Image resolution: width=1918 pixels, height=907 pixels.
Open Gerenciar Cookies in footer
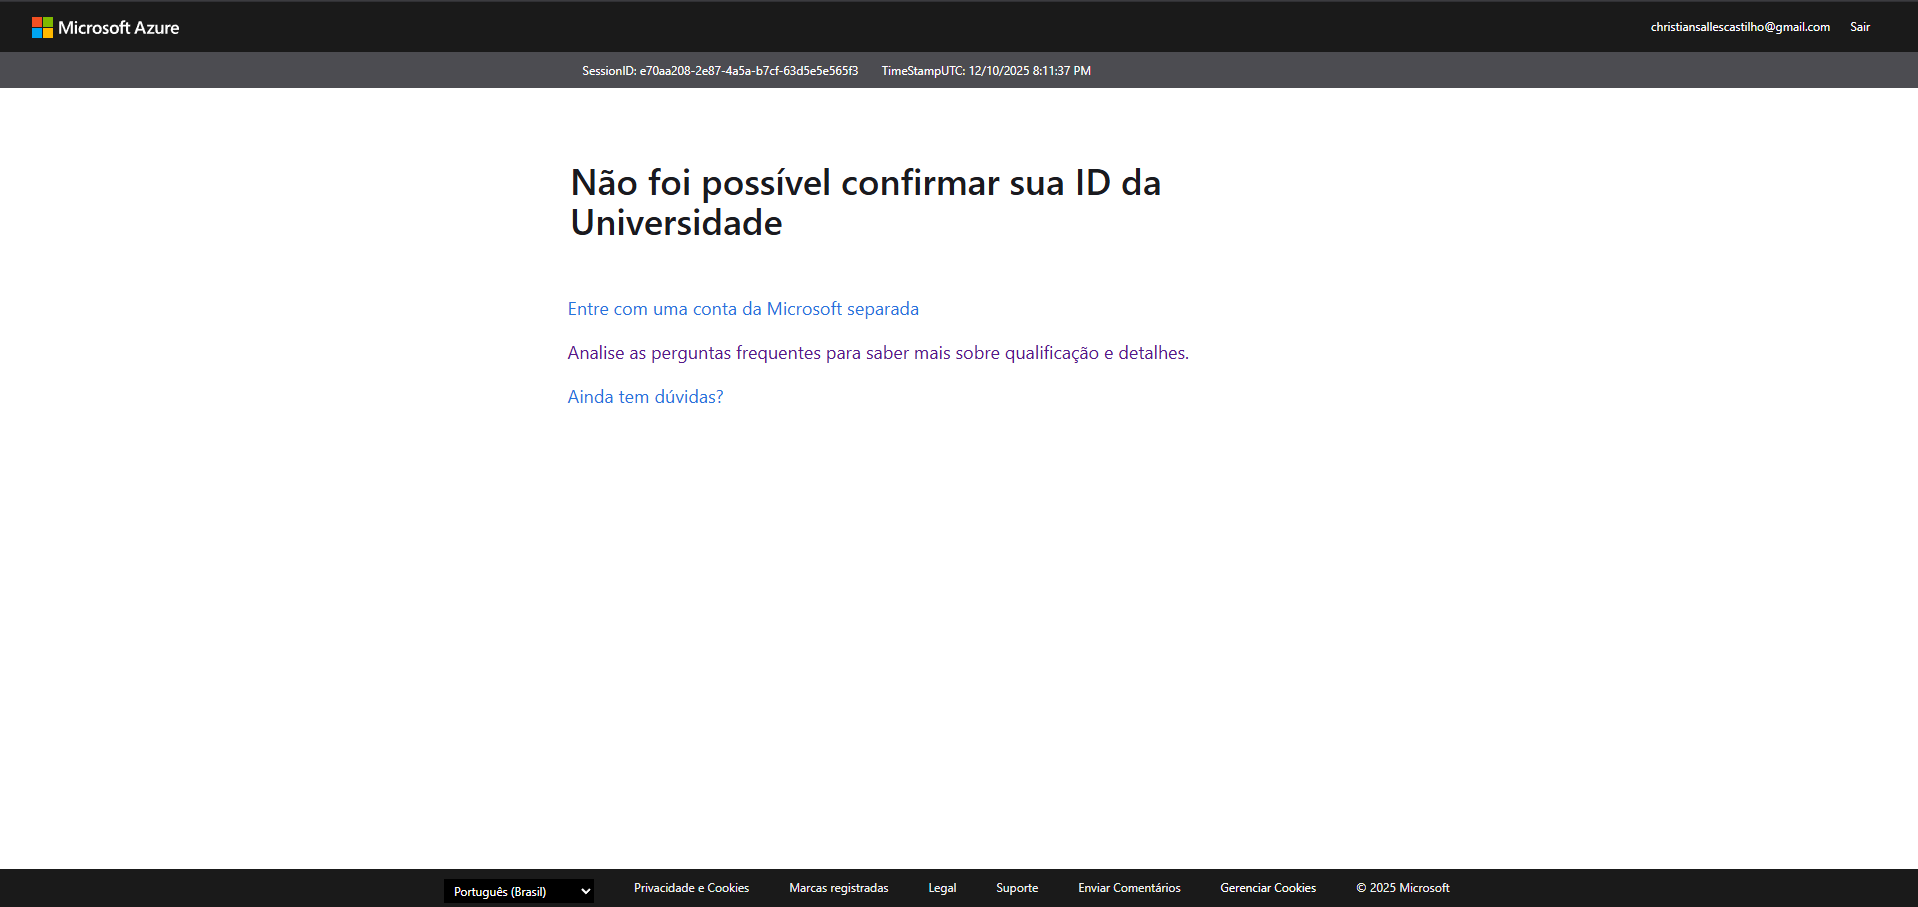[1268, 888]
